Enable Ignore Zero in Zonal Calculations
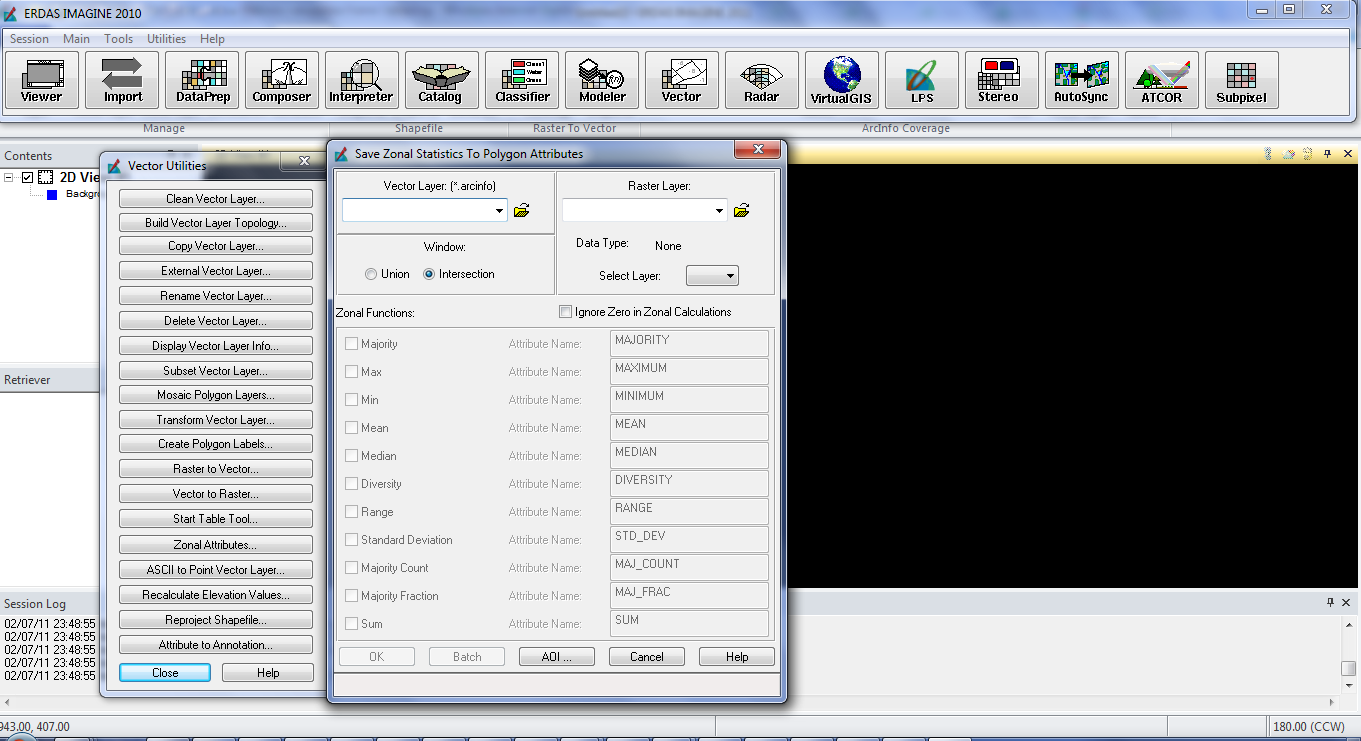 [x=566, y=312]
